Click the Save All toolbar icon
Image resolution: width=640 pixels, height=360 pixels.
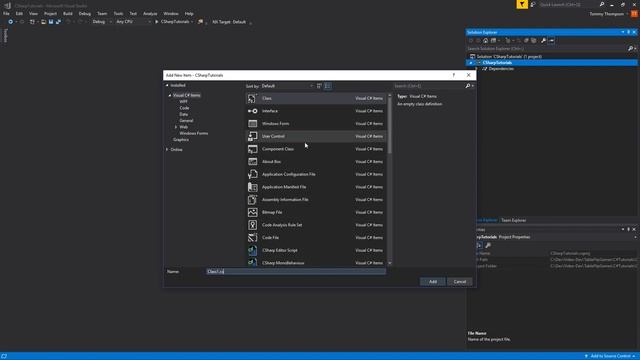[58, 22]
